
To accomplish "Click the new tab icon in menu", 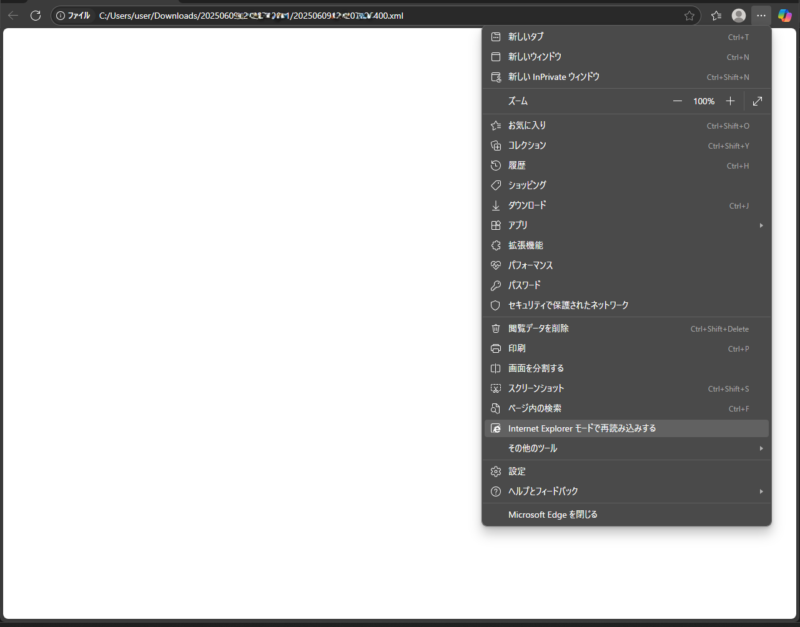I will pyautogui.click(x=495, y=37).
